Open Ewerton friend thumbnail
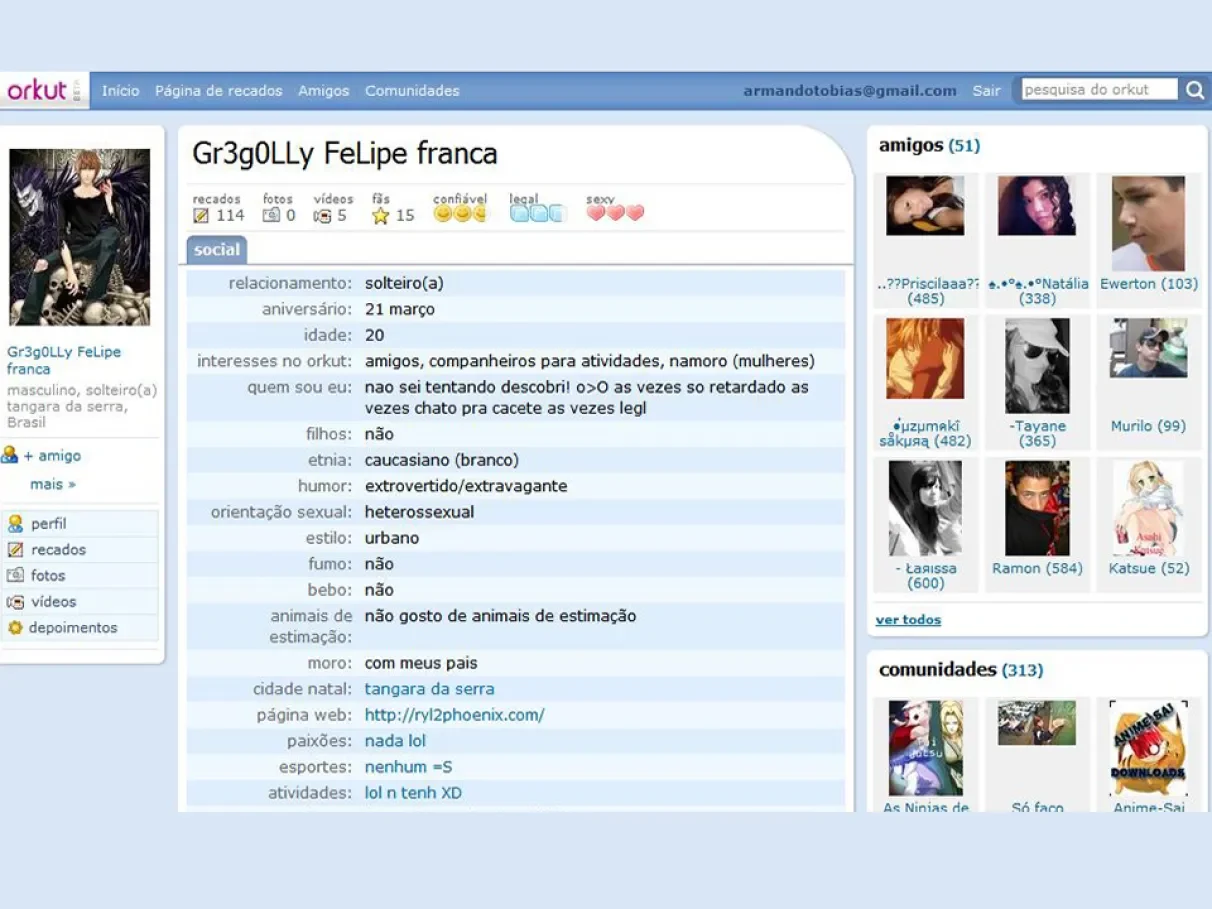1212x909 pixels. click(1148, 224)
